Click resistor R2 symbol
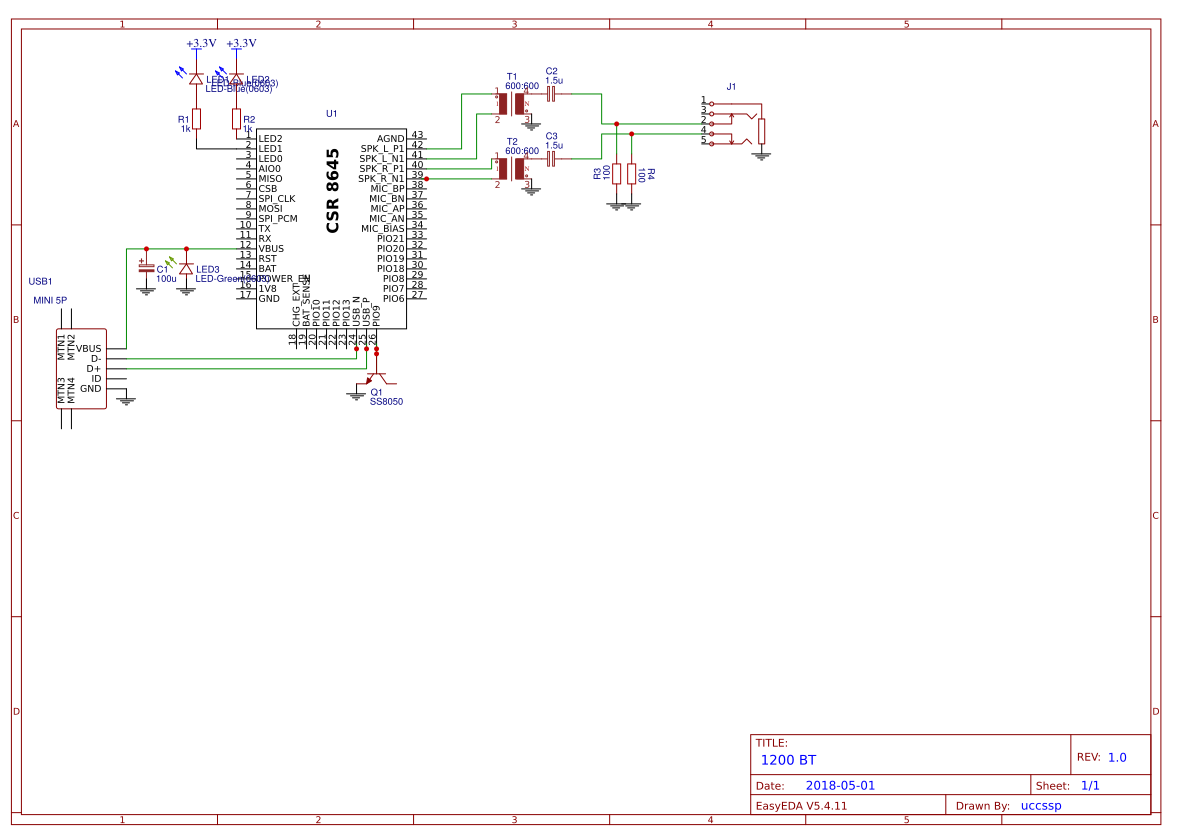Screen dimensions: 1177x836 click(236, 119)
